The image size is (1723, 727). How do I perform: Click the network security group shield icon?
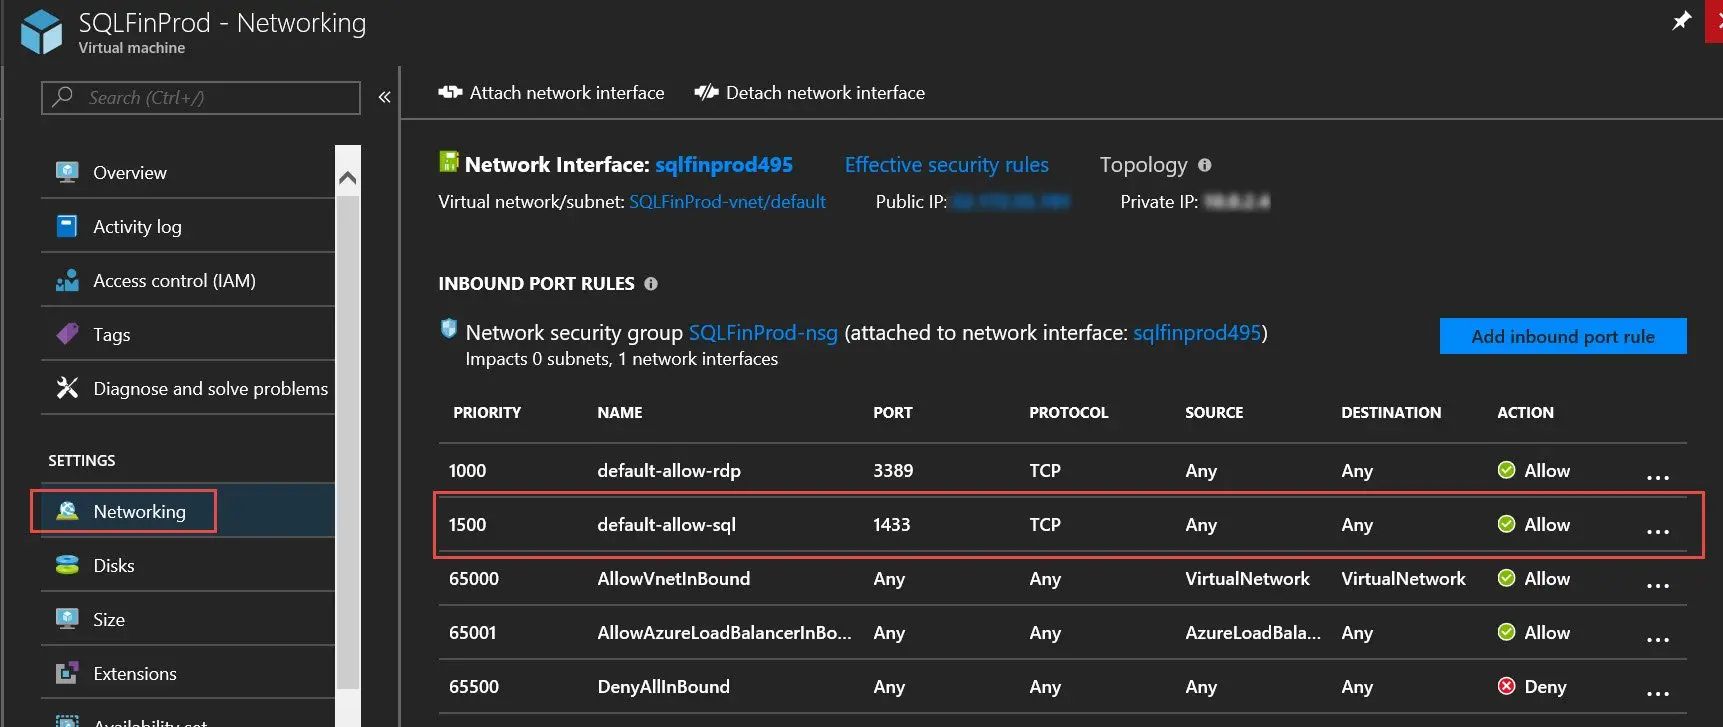coord(449,328)
